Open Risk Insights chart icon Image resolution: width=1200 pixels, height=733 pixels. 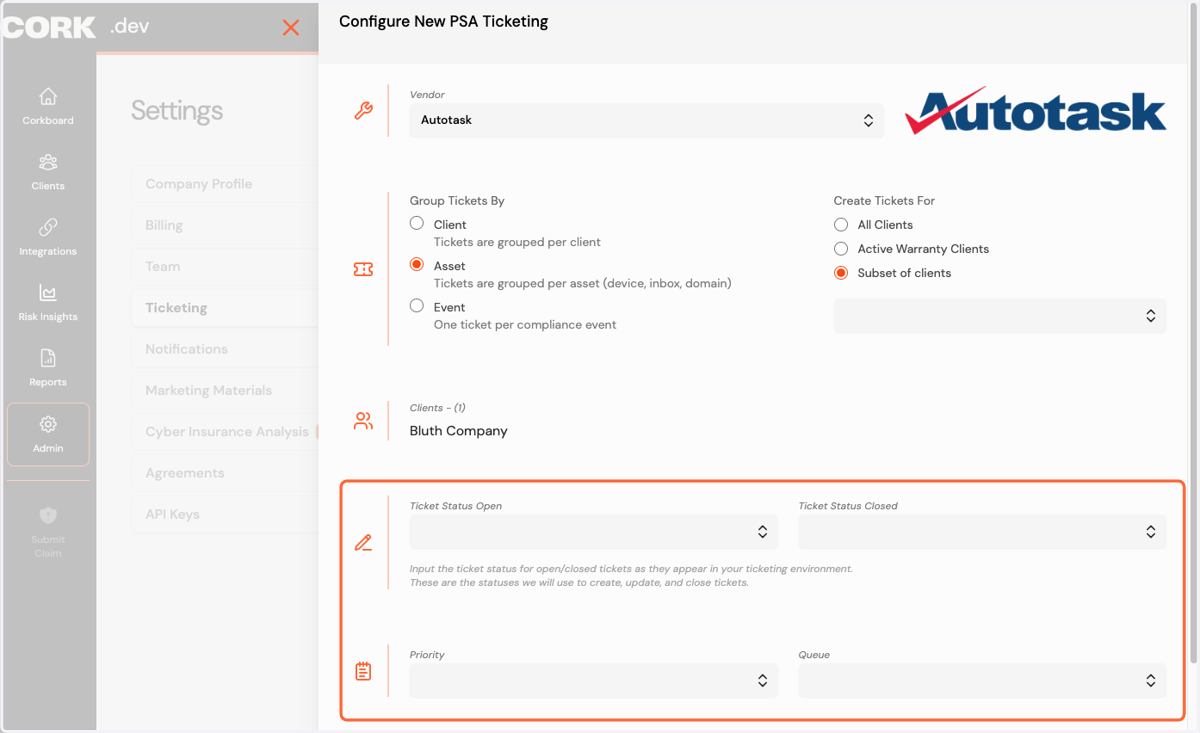tap(48, 293)
